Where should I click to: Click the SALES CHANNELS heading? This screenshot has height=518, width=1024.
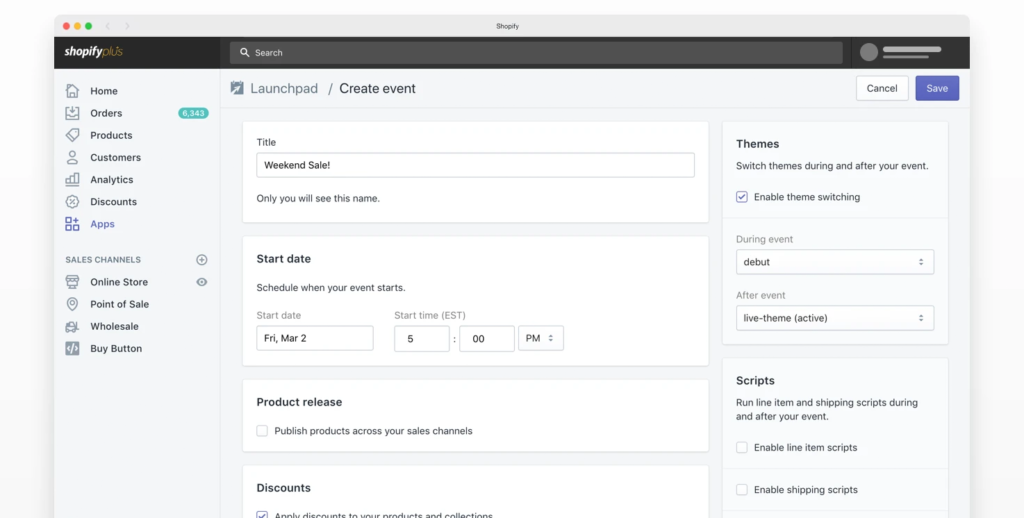tap(103, 260)
